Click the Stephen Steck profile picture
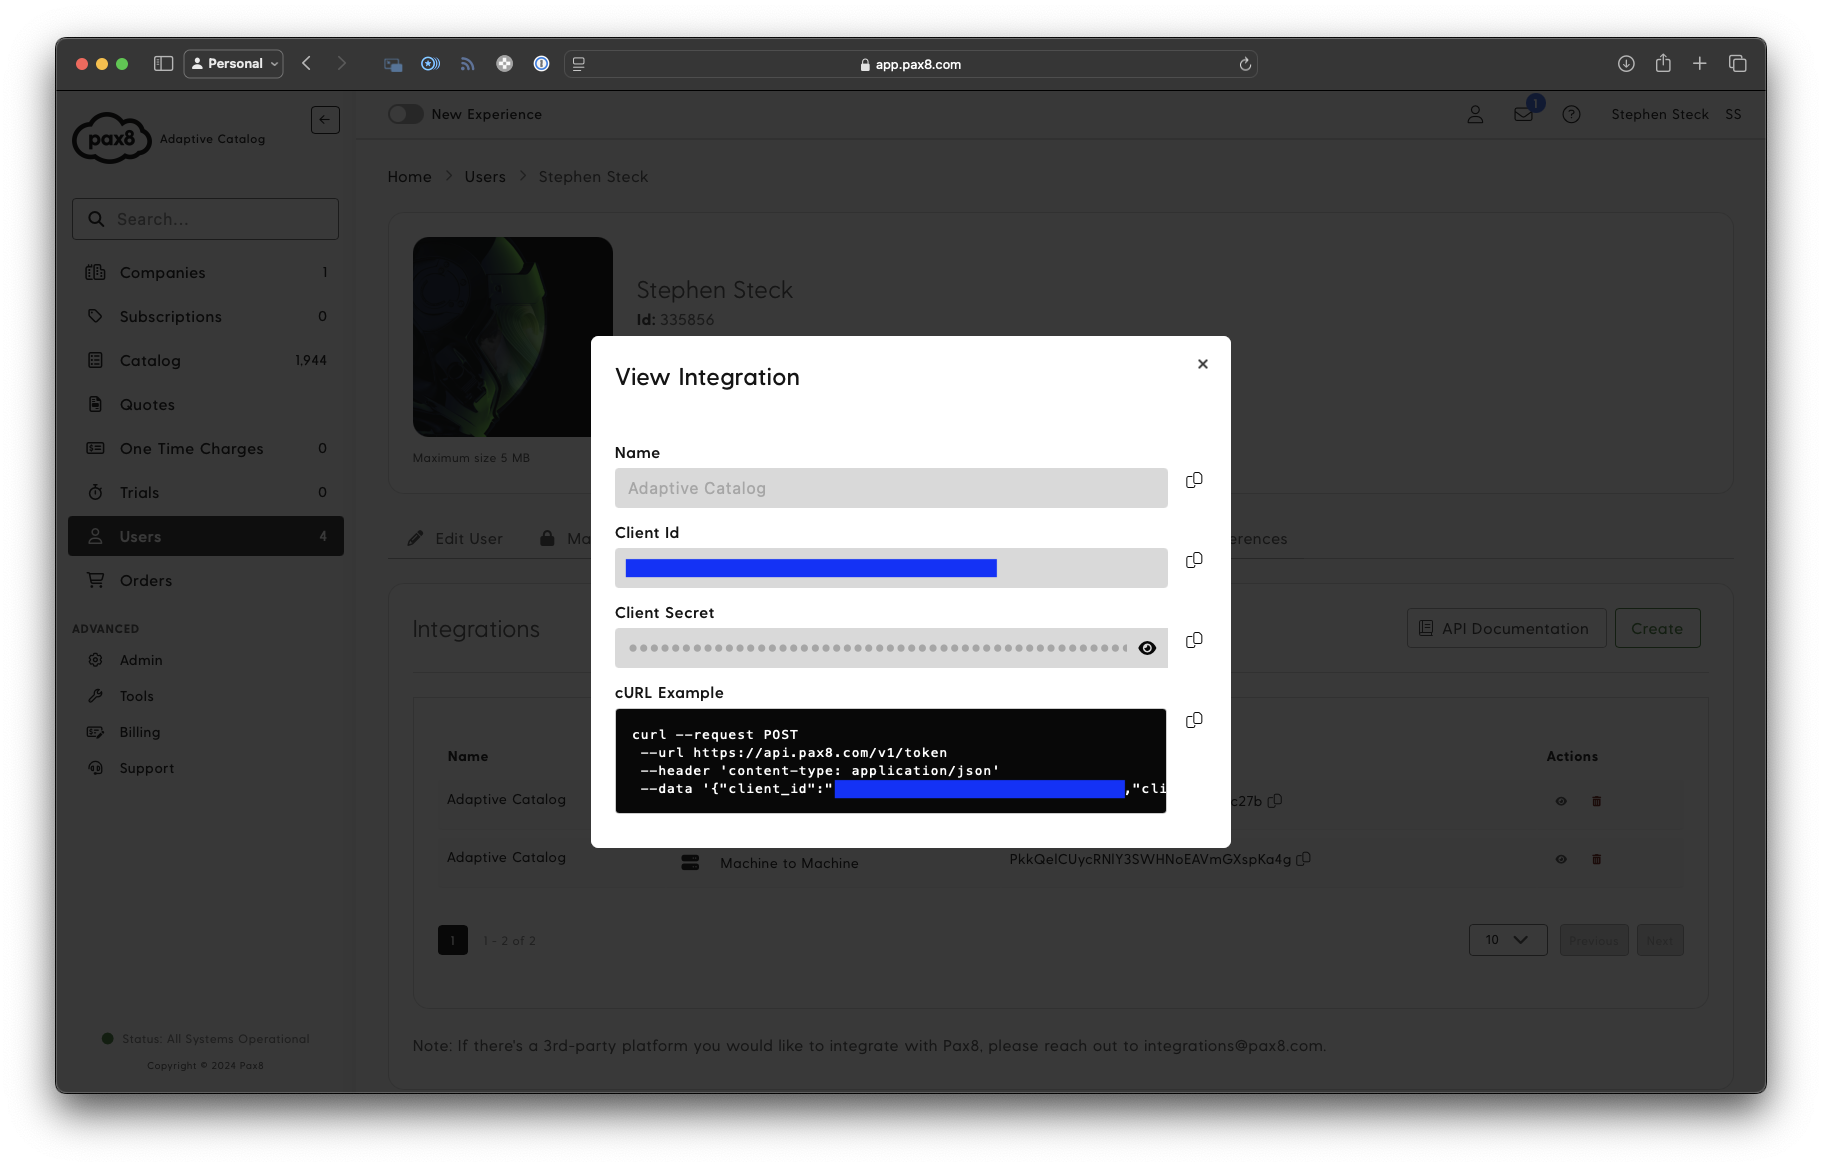Image resolution: width=1822 pixels, height=1167 pixels. (x=513, y=337)
